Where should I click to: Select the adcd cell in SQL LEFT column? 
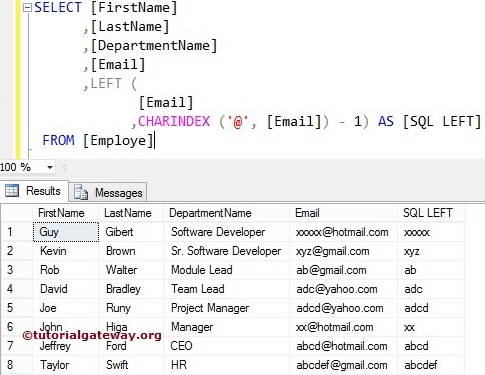(x=431, y=308)
